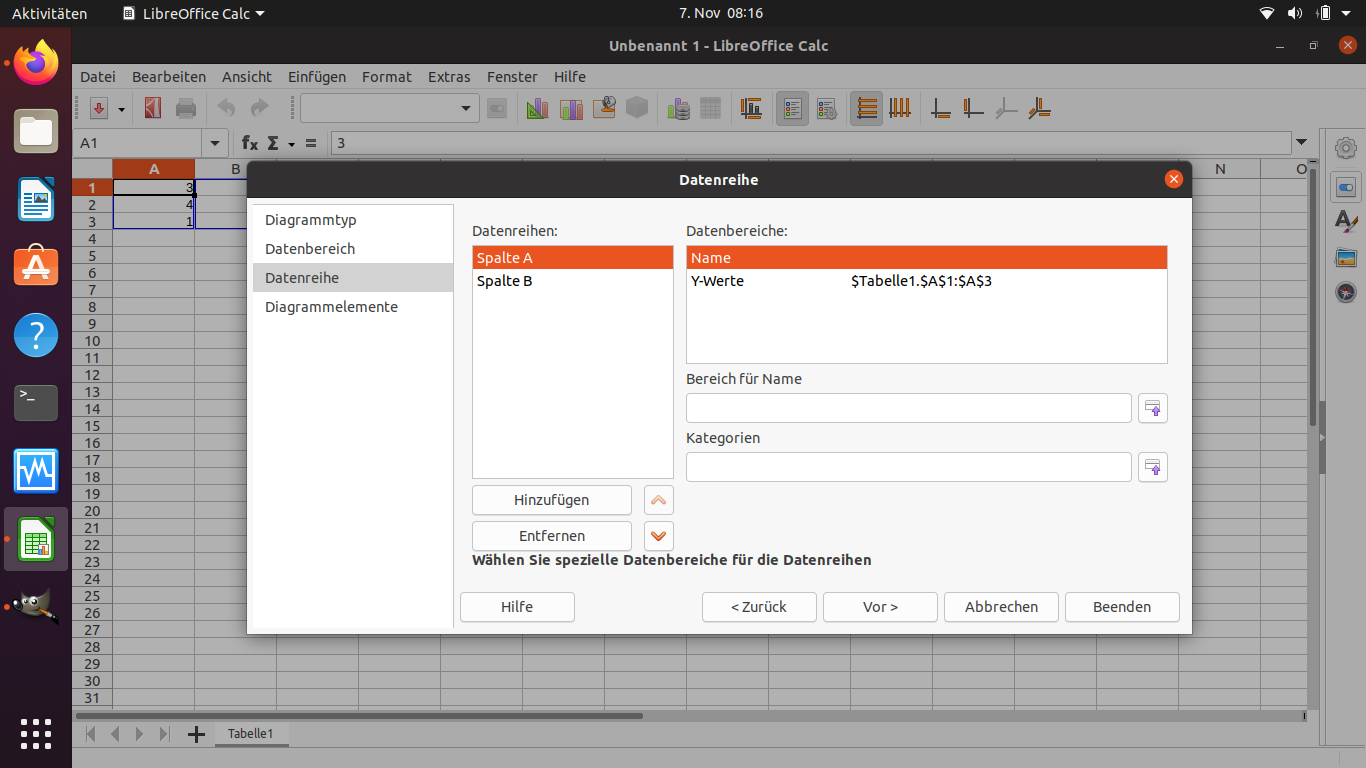Image resolution: width=1366 pixels, height=768 pixels.
Task: Click the Data Ranges icon
Action: coord(679,108)
